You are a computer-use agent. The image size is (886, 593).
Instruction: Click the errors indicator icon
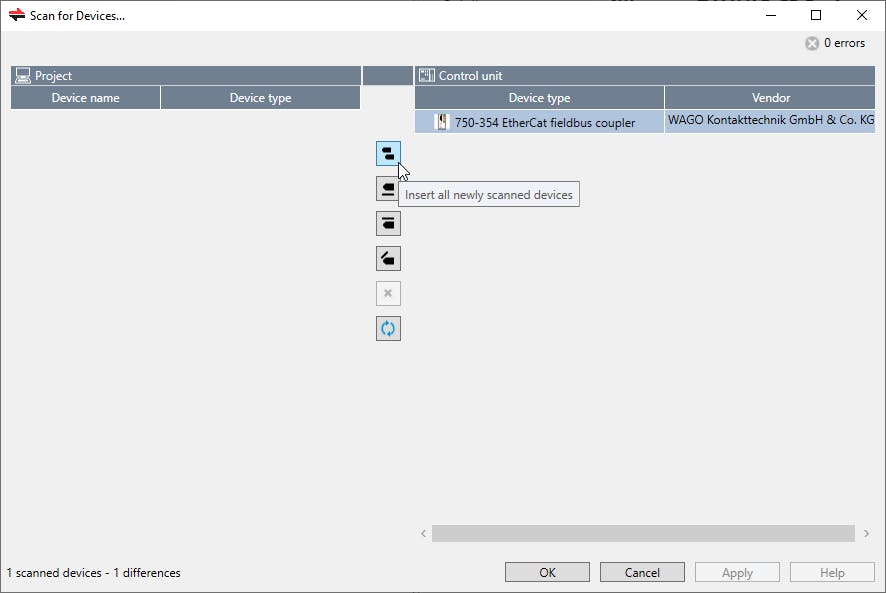(x=812, y=44)
